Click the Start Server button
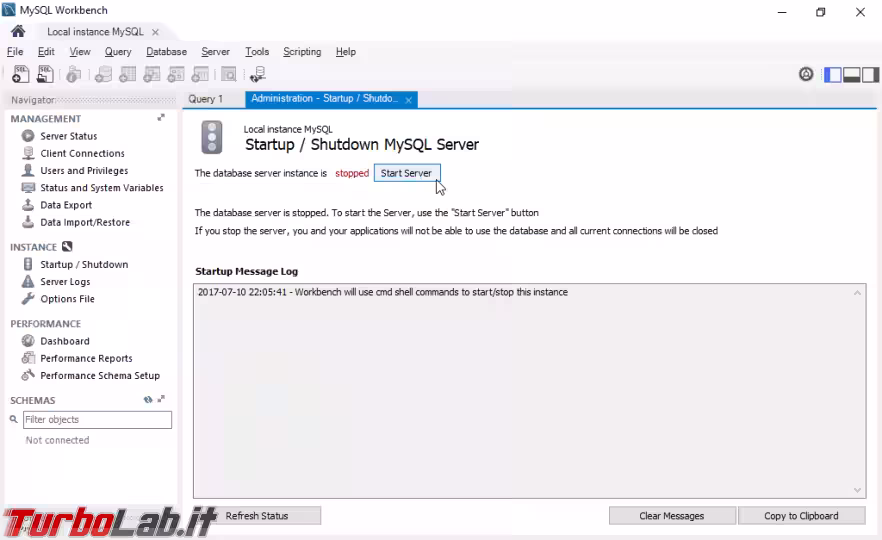Viewport: 882px width, 540px height. 407,173
